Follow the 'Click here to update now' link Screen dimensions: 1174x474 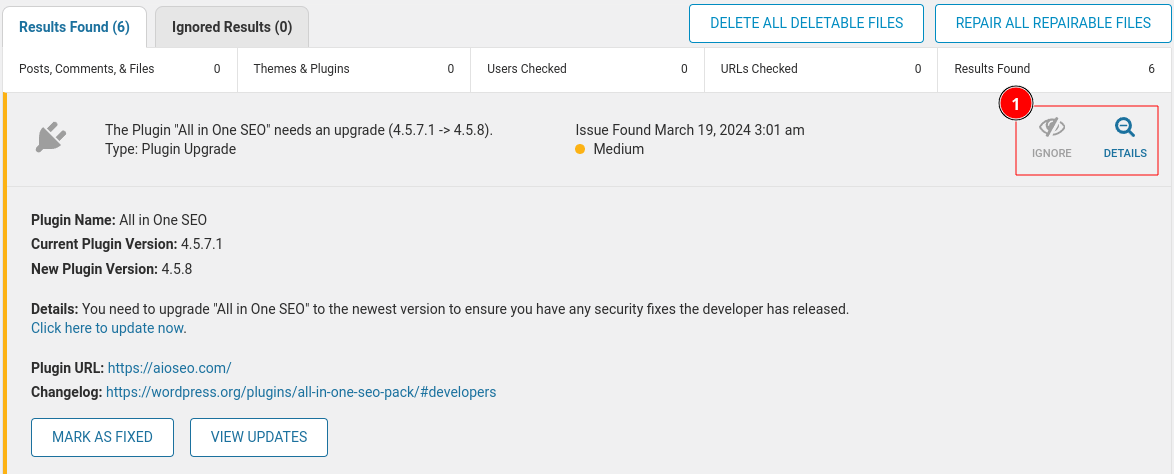(108, 328)
